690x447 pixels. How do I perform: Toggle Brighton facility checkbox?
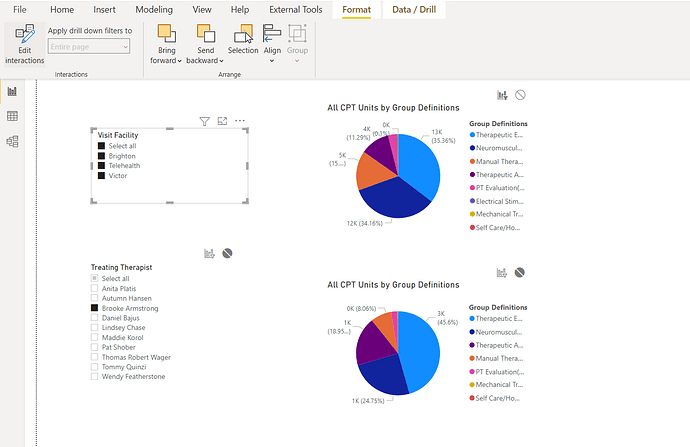[x=101, y=156]
